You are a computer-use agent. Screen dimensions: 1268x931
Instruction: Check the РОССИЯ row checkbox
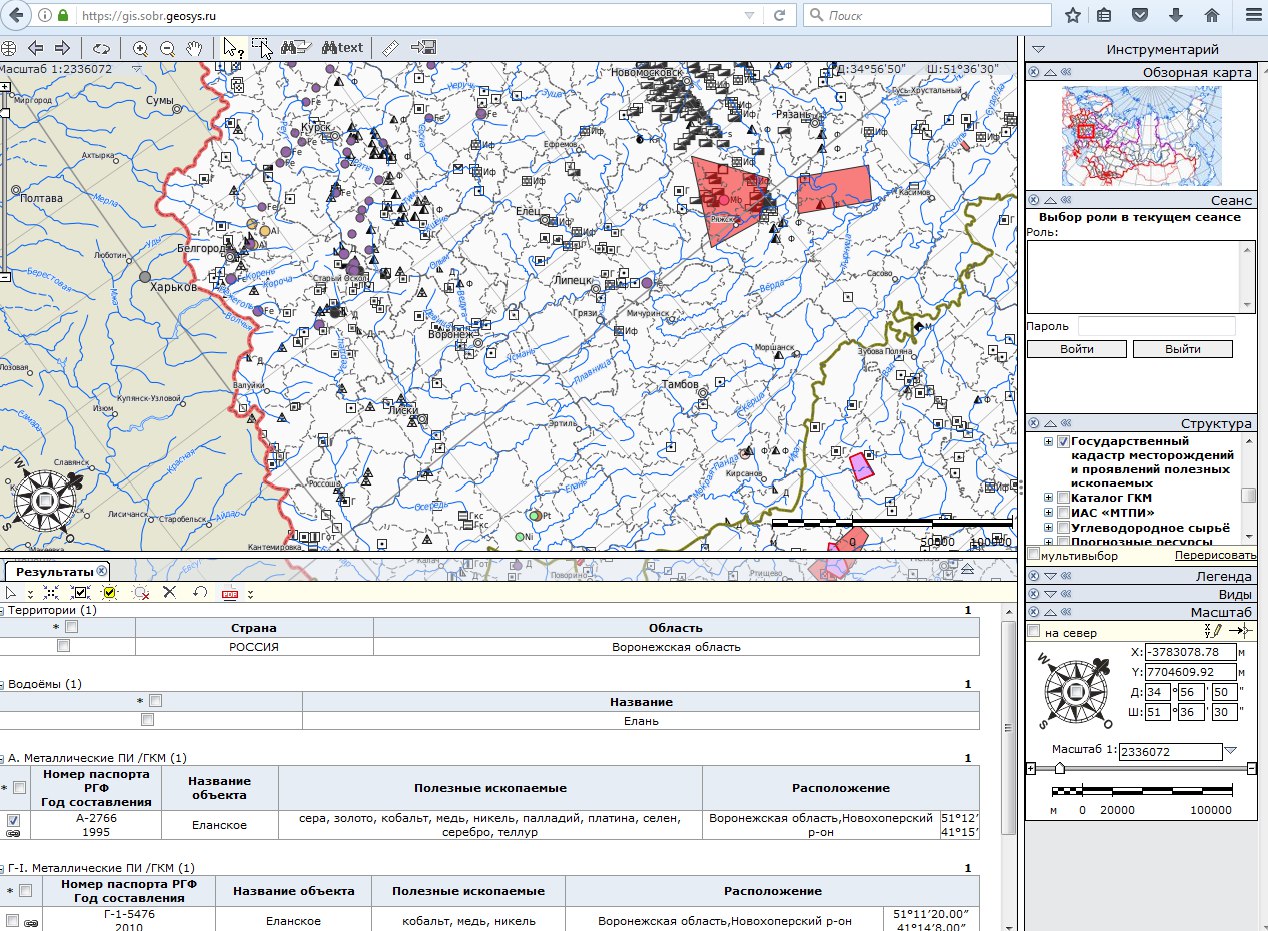pyautogui.click(x=64, y=646)
